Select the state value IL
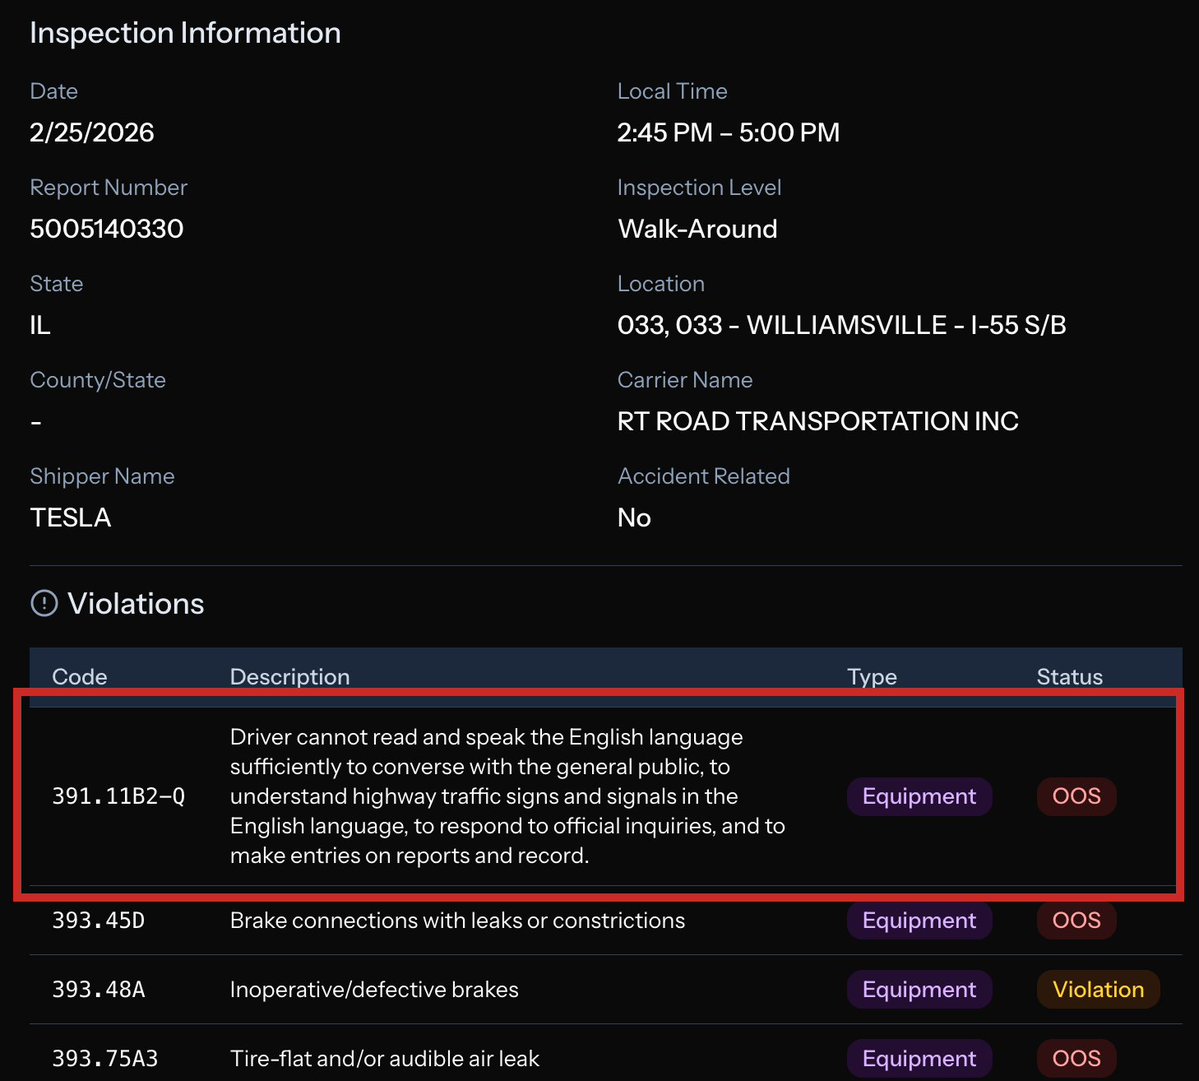 [40, 325]
